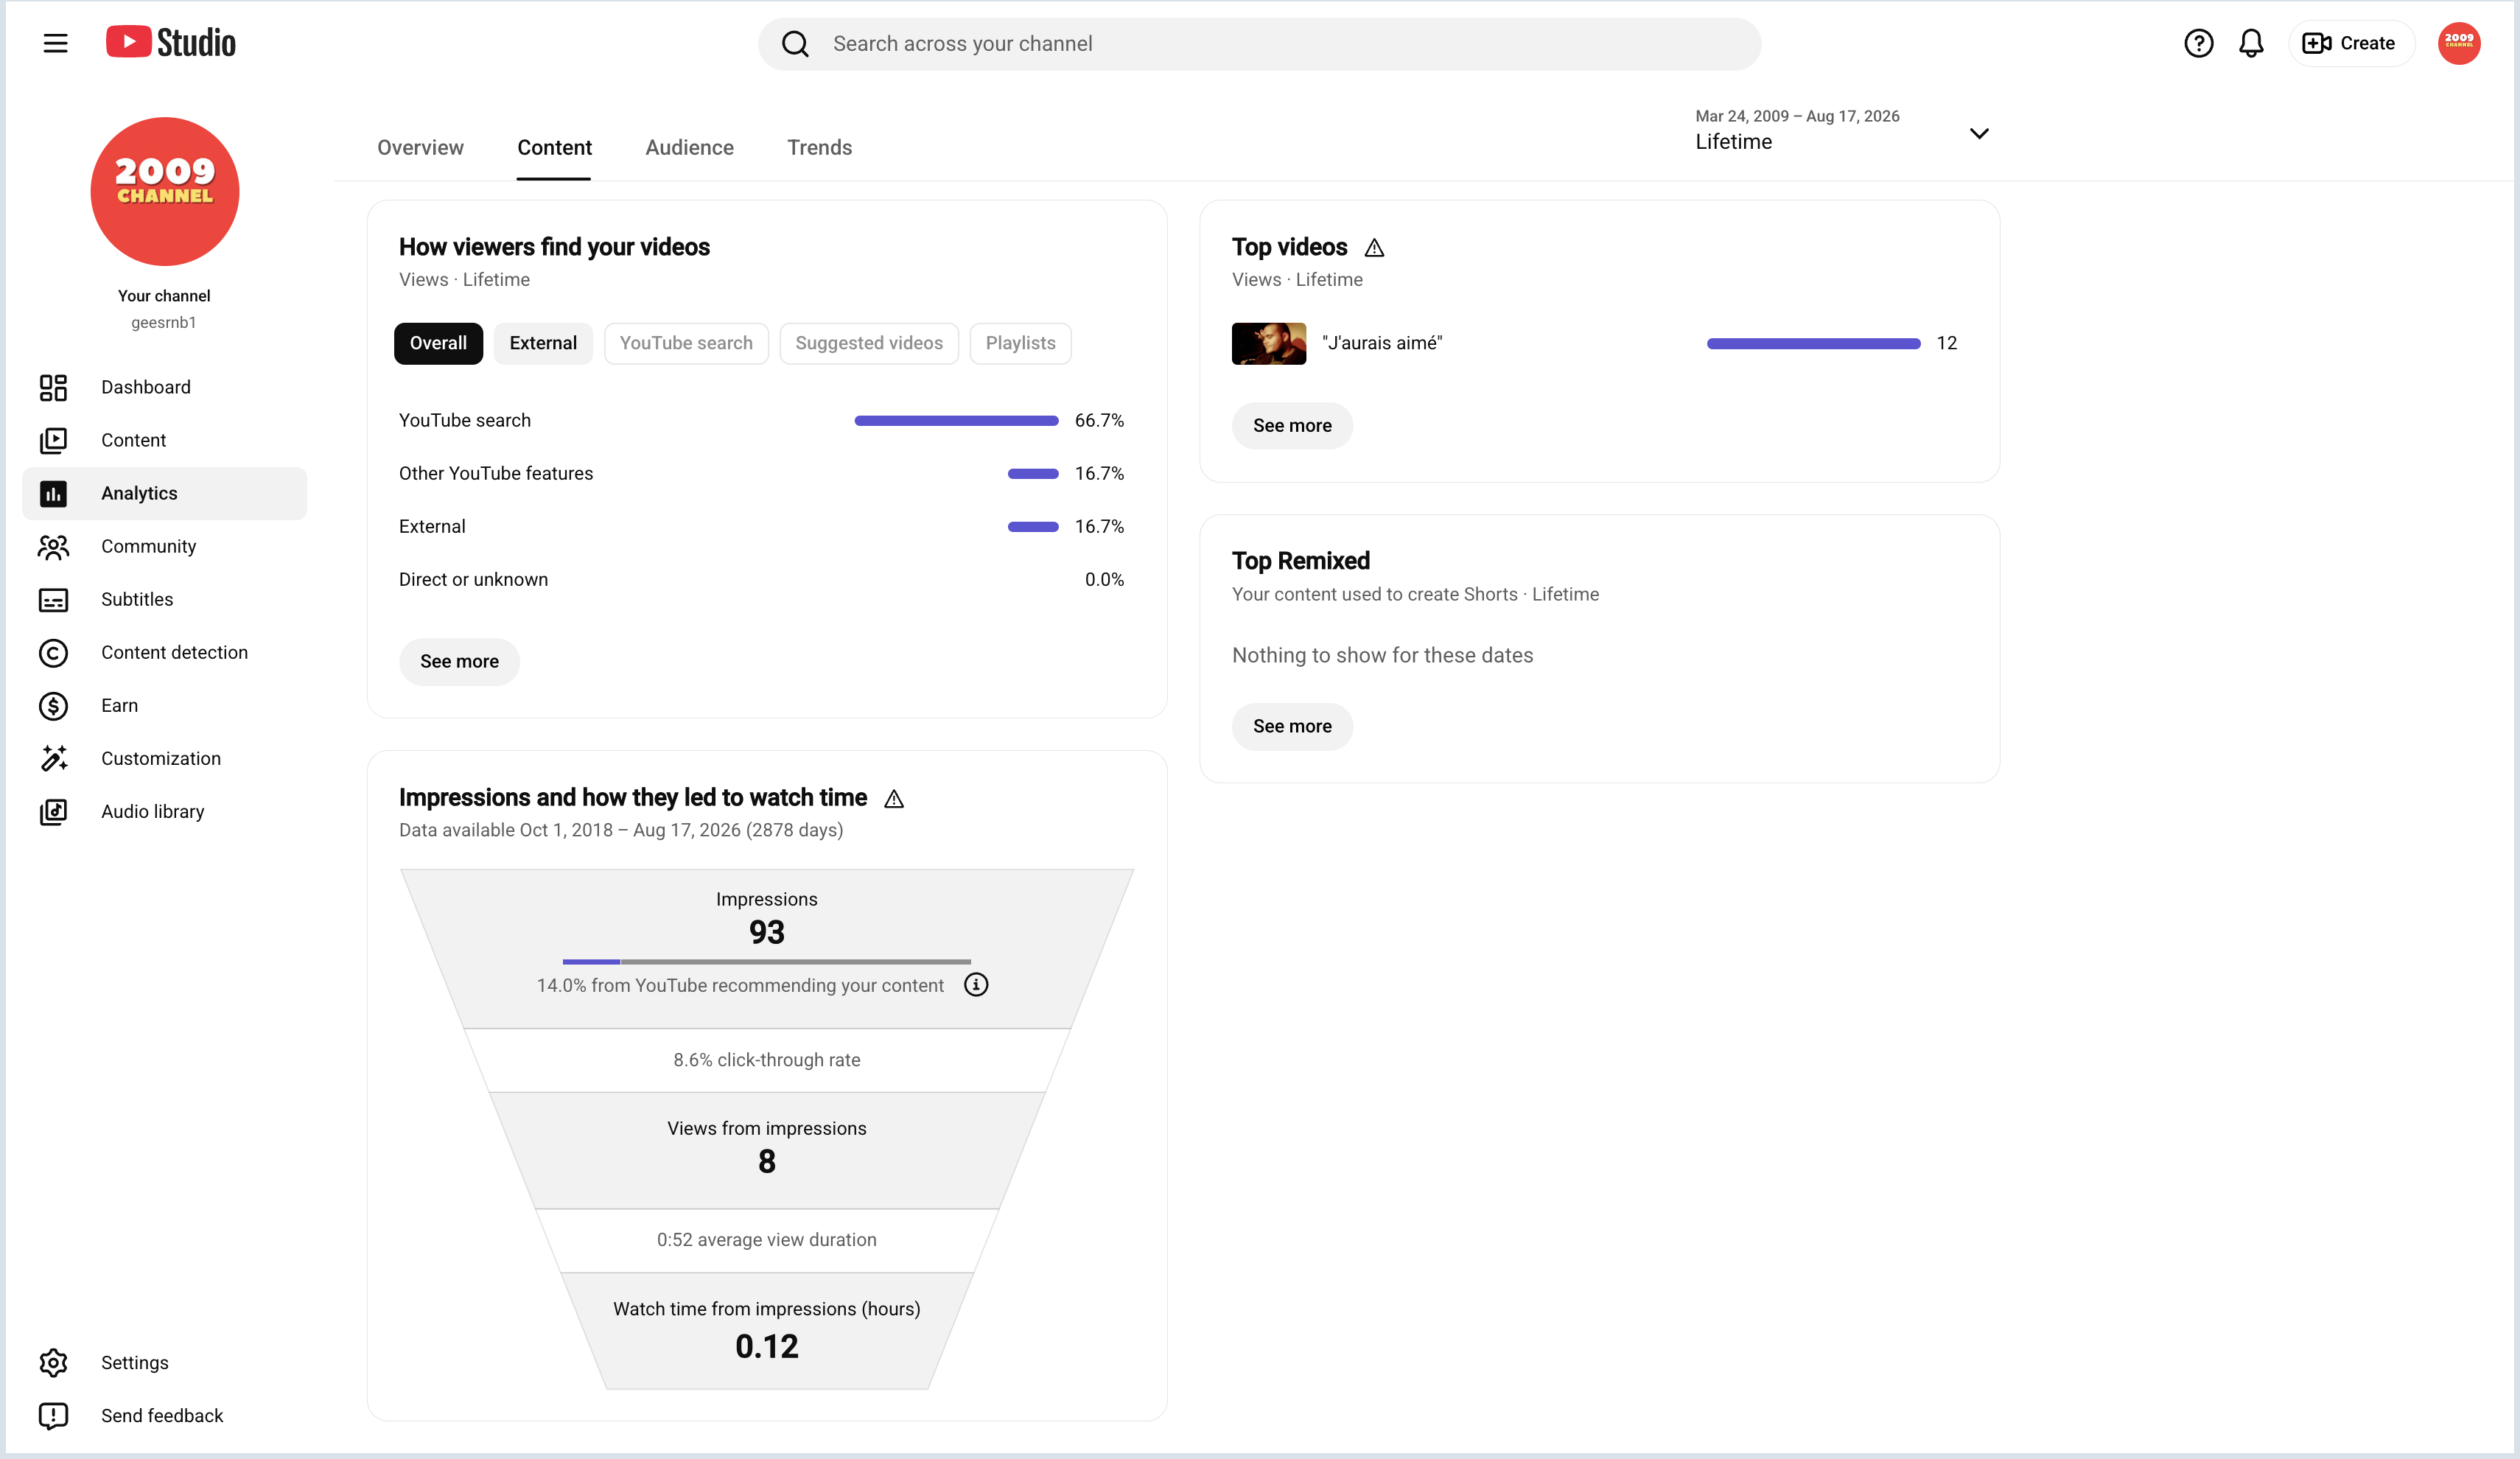Viewport: 2520px width, 1459px height.
Task: Click the warning icon beside Impressions heading
Action: (x=894, y=798)
